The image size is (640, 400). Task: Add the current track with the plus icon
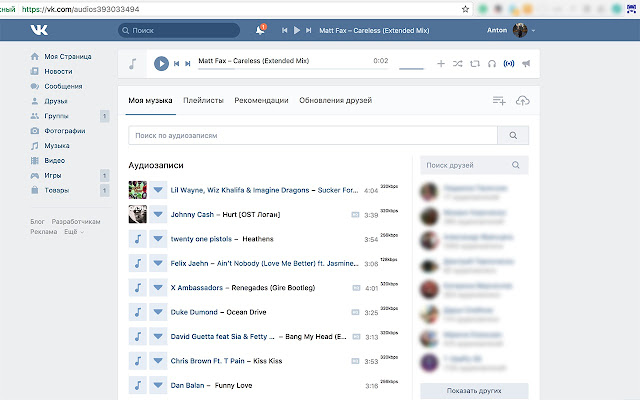point(441,63)
